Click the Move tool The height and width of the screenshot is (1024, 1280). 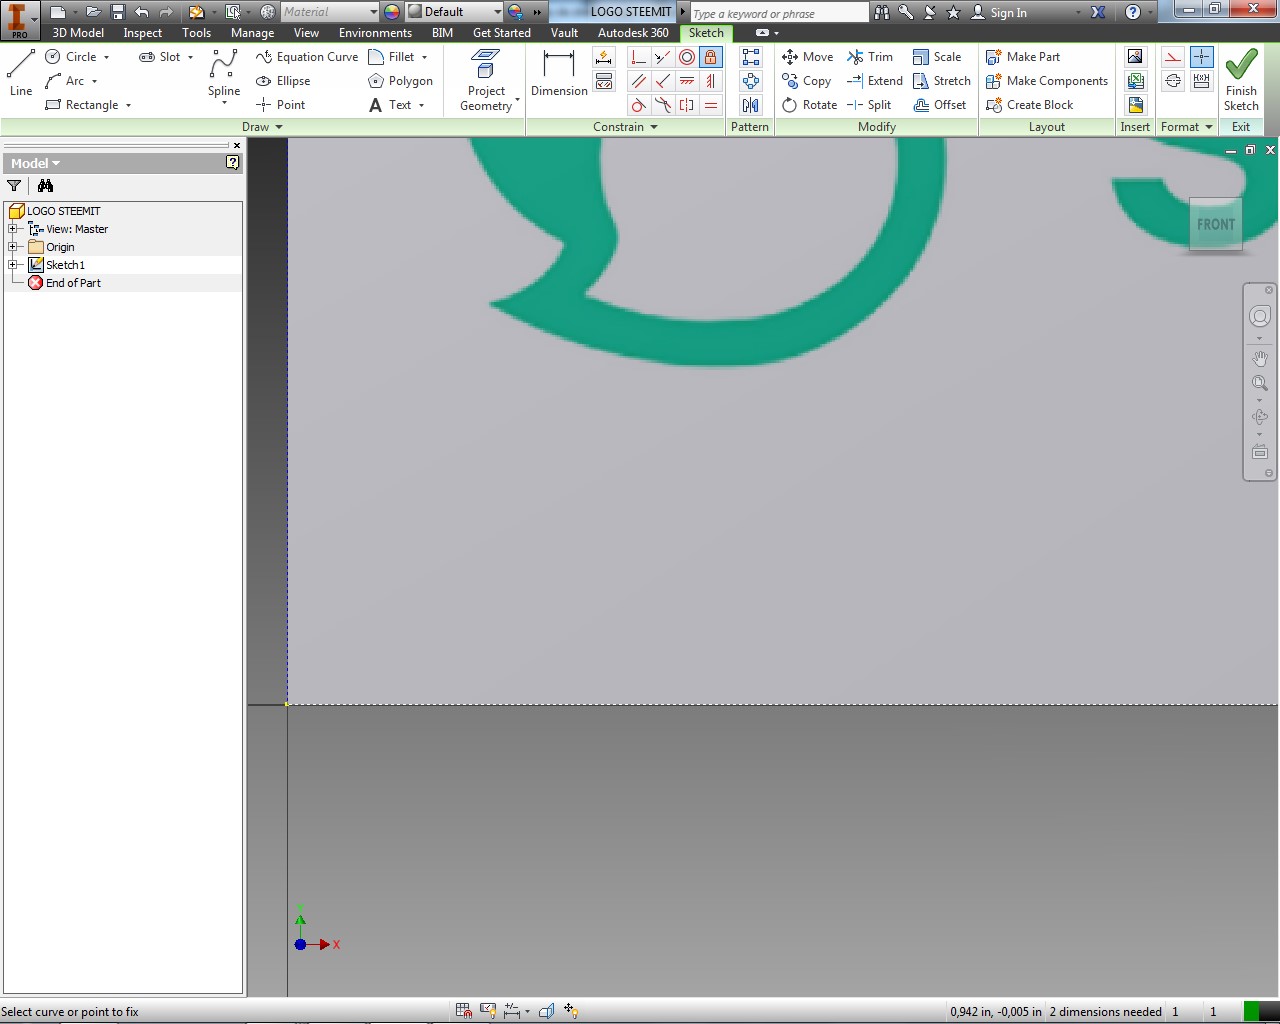[x=808, y=57]
